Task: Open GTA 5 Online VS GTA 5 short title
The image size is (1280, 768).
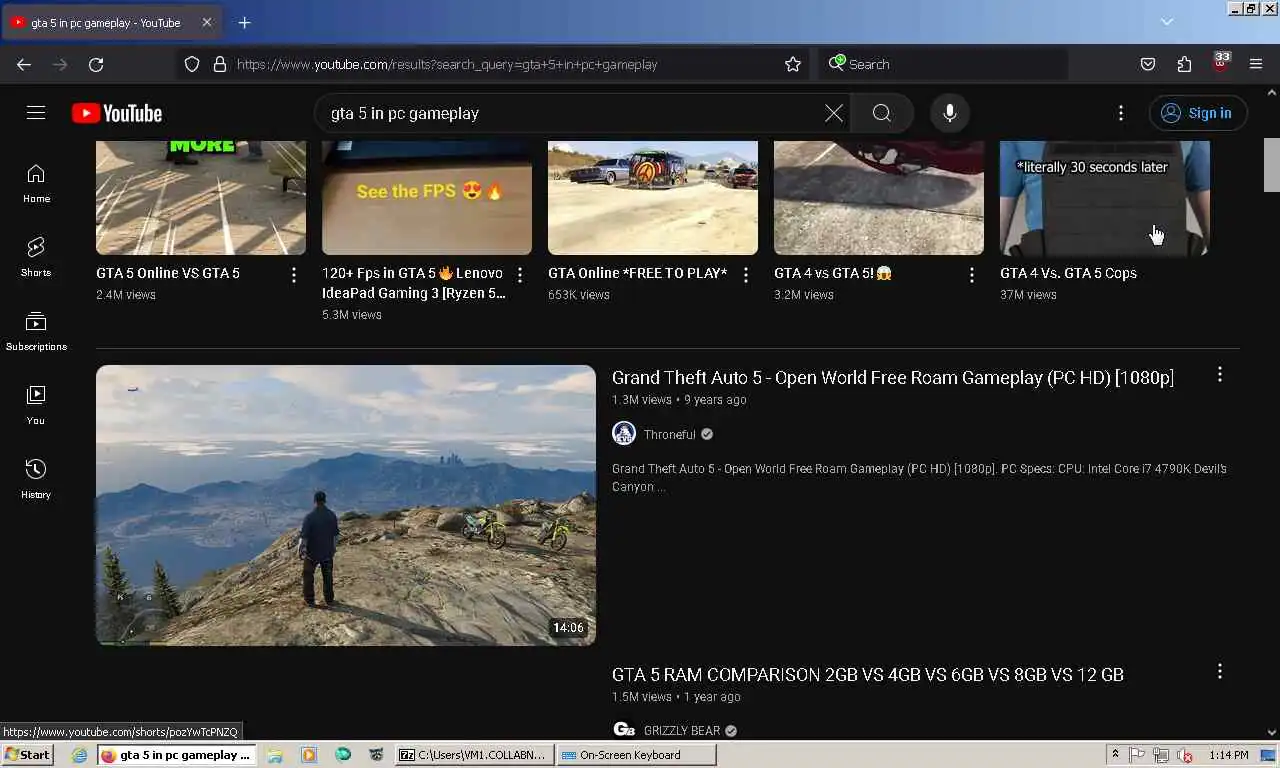Action: [168, 273]
